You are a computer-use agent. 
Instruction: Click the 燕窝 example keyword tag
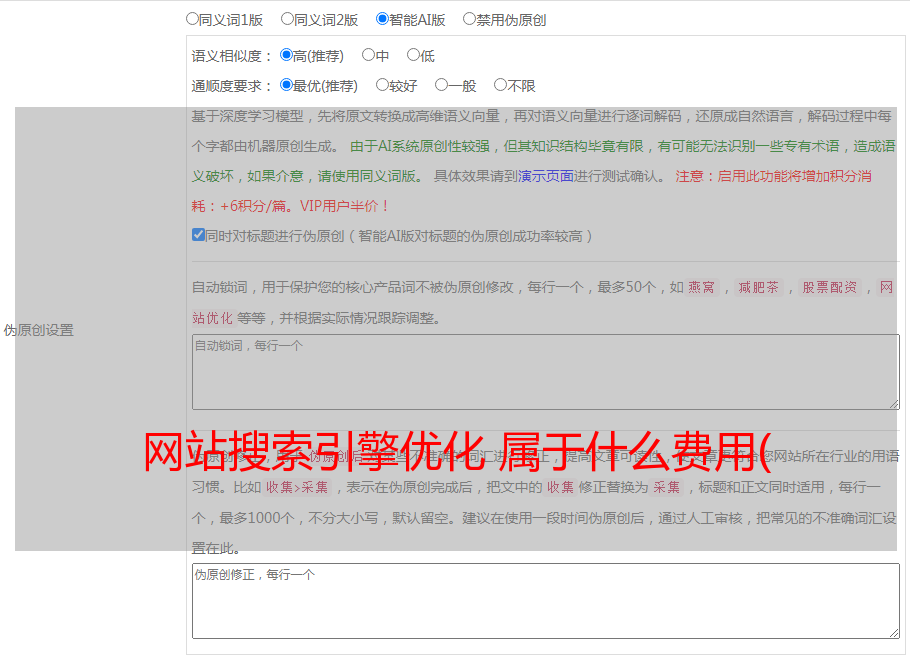pyautogui.click(x=701, y=288)
